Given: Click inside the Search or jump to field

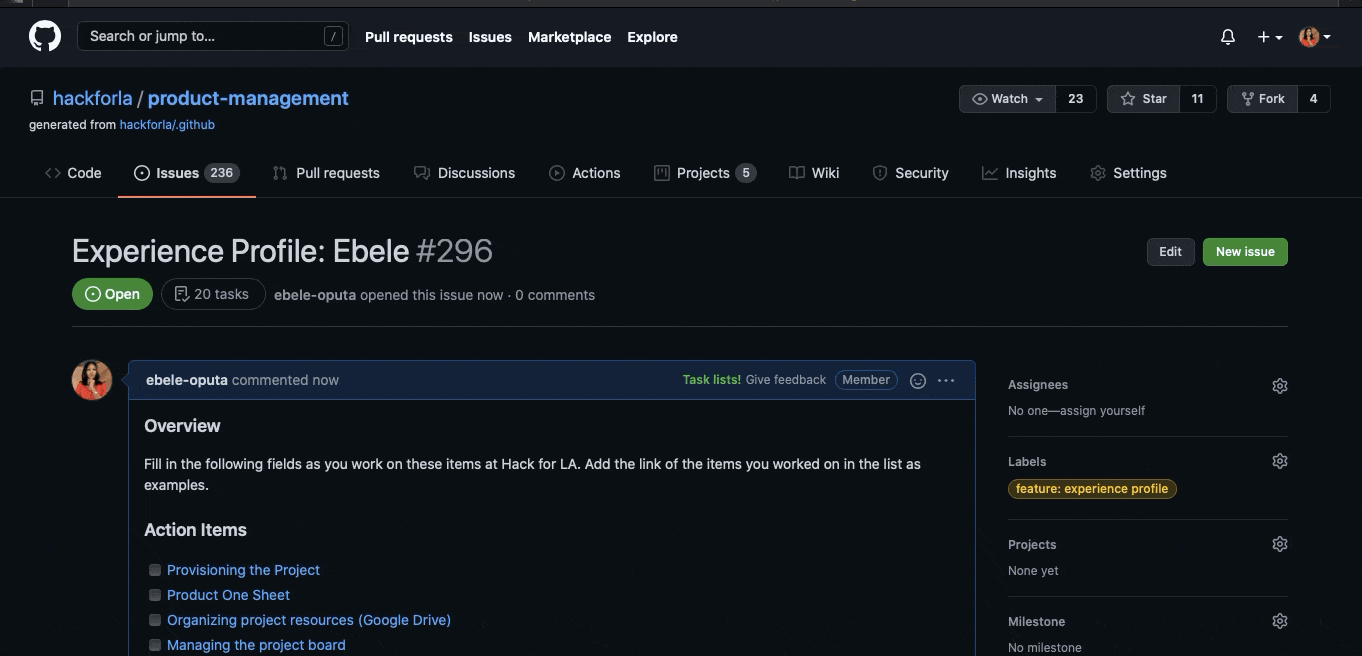Looking at the screenshot, I should point(200,35).
